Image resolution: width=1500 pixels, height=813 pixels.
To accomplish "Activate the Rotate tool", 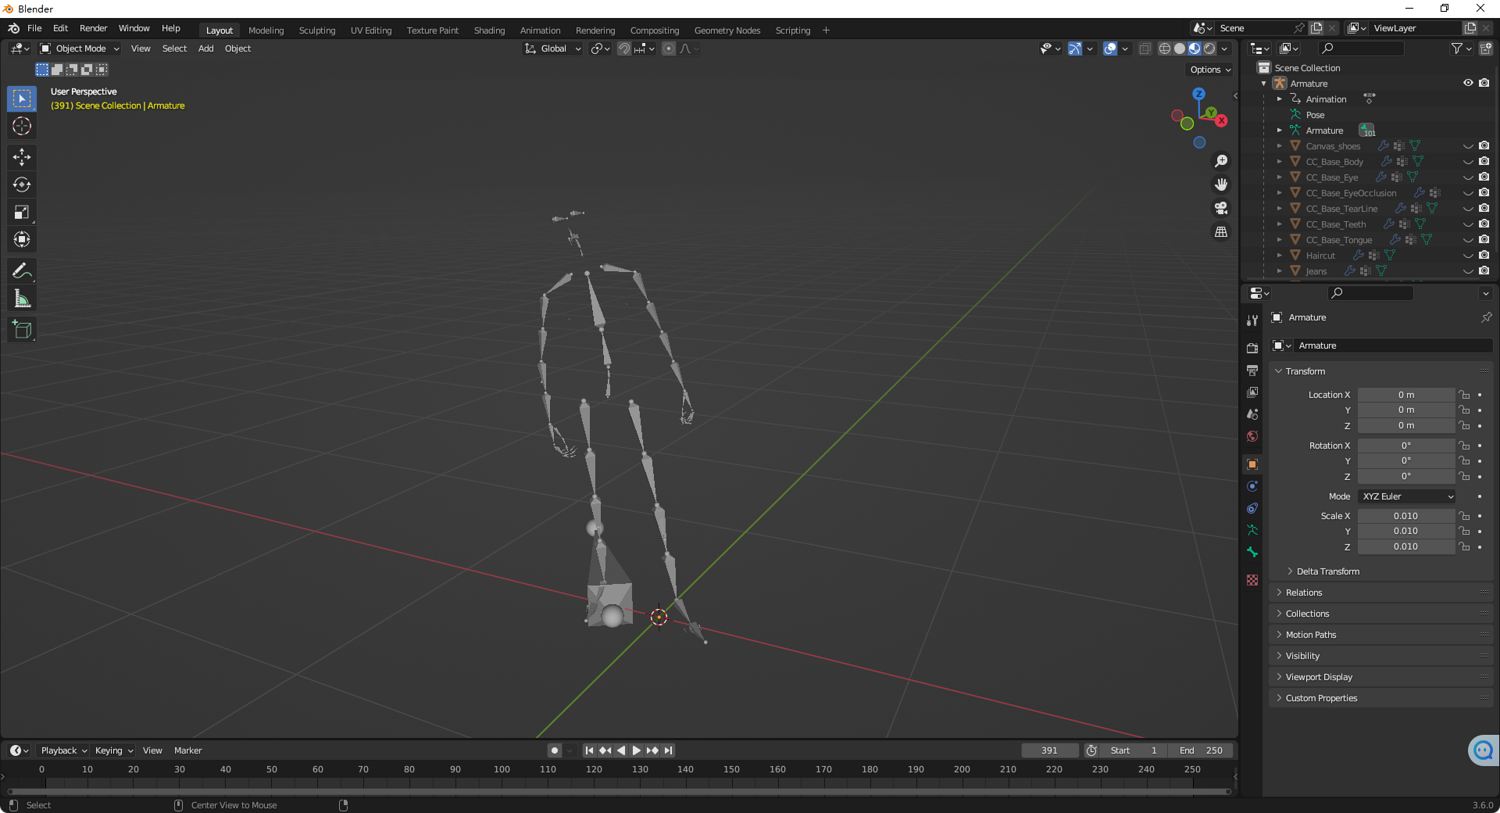I will (22, 185).
